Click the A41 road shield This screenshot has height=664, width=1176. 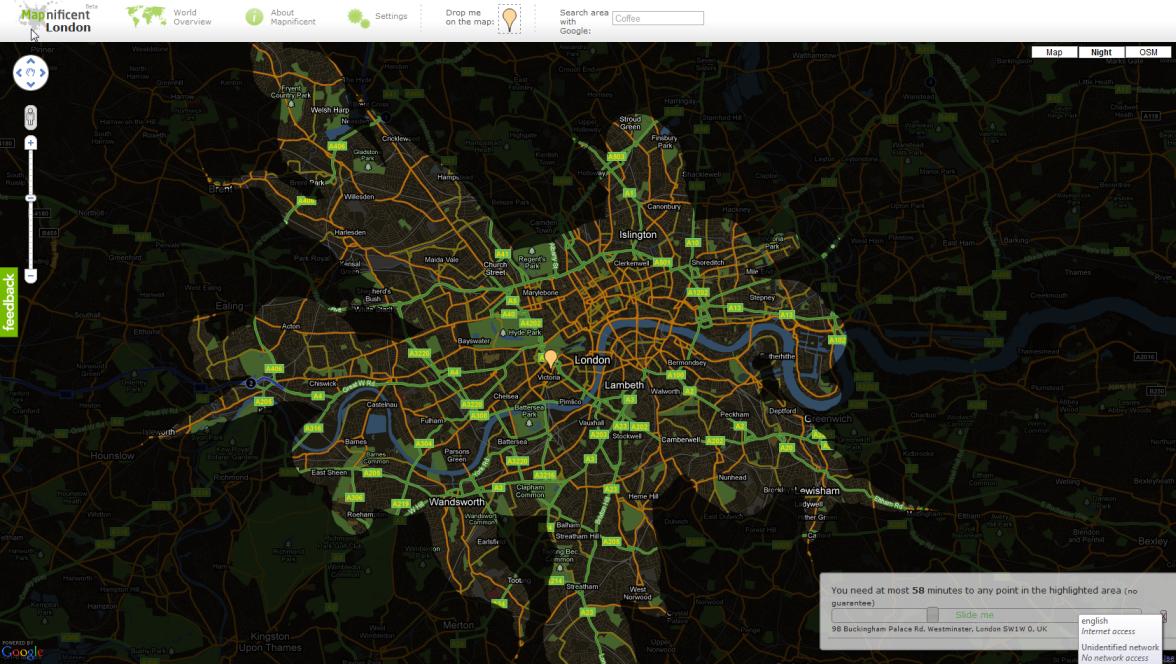[502, 254]
